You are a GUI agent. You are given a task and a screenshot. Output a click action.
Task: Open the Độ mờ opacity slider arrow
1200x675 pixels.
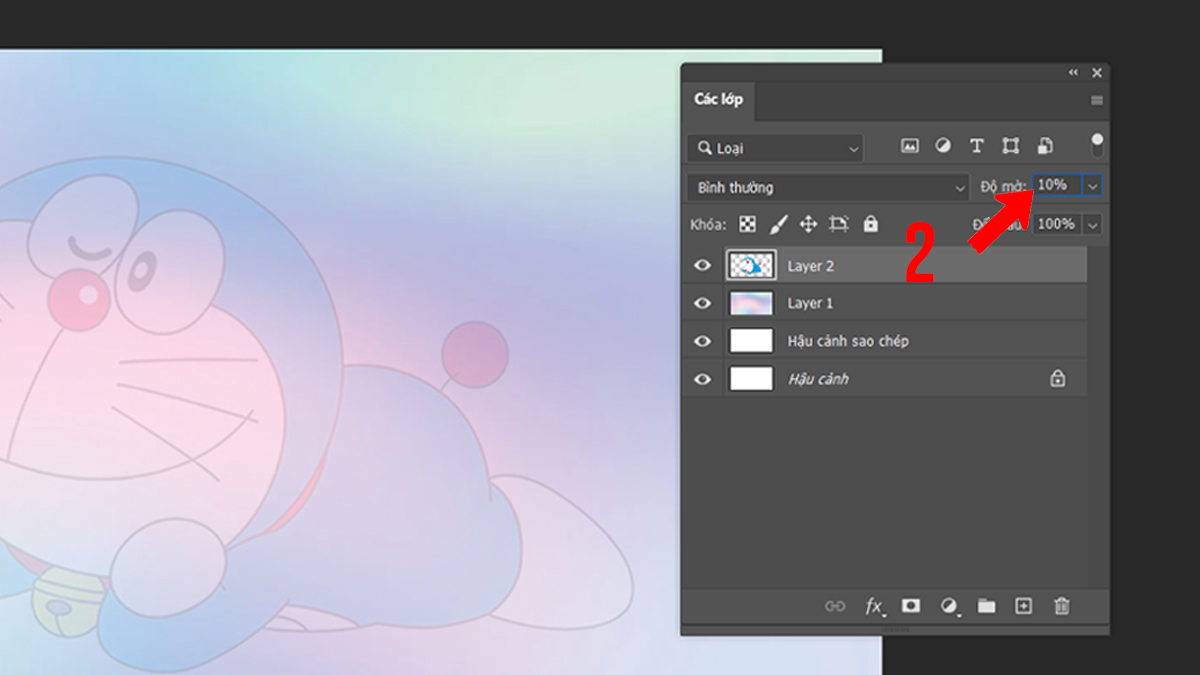1093,186
